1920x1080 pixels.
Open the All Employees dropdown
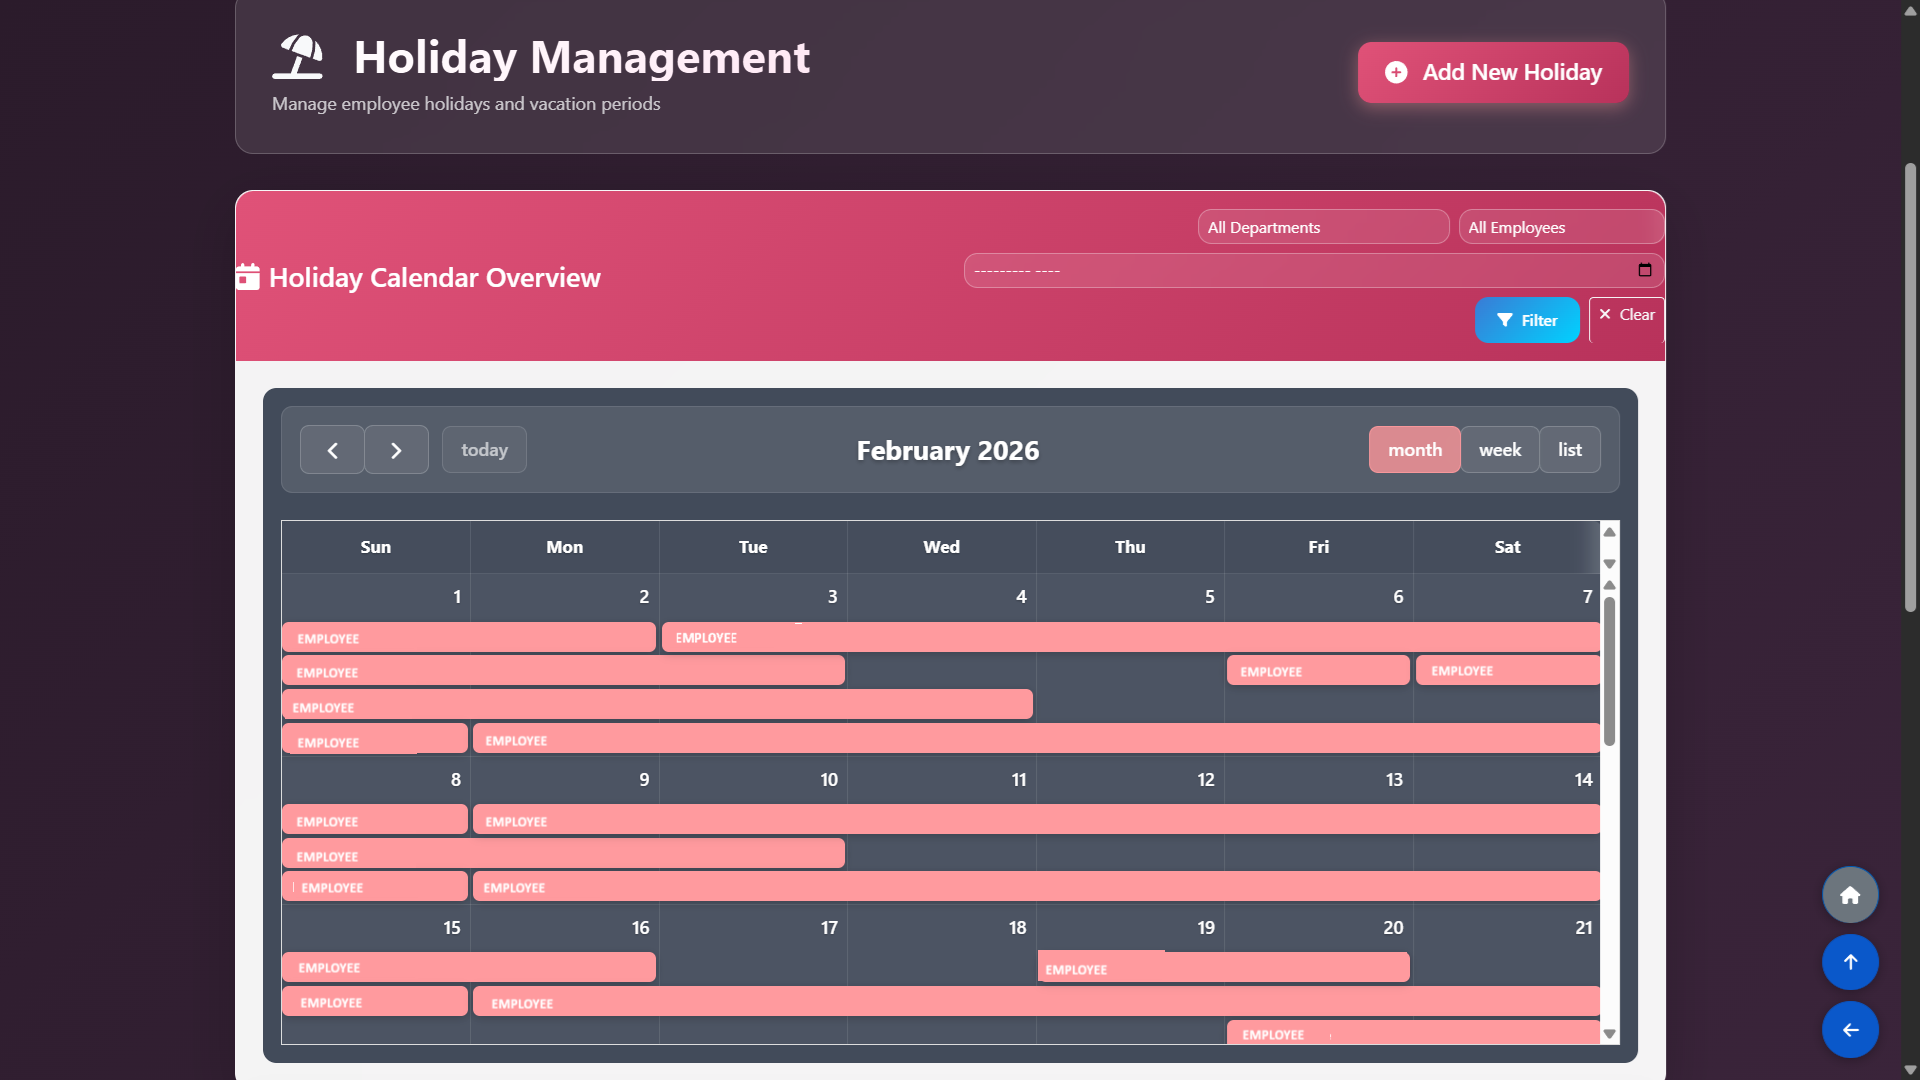1560,227
